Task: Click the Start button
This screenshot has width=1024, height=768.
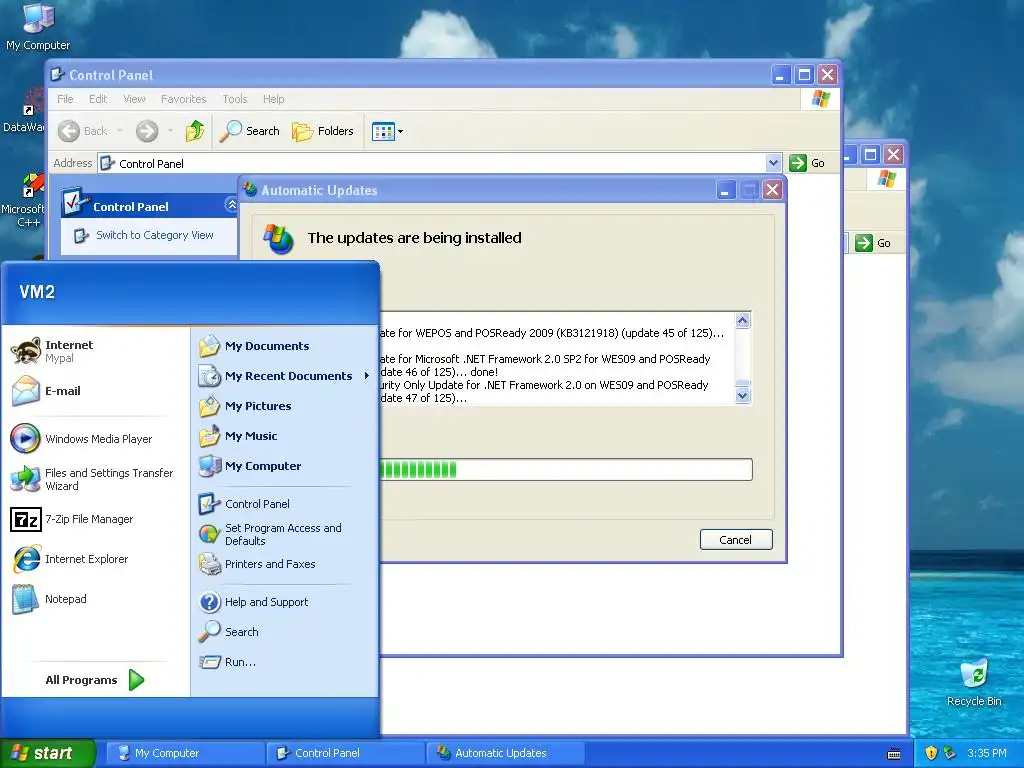Action: pyautogui.click(x=47, y=753)
